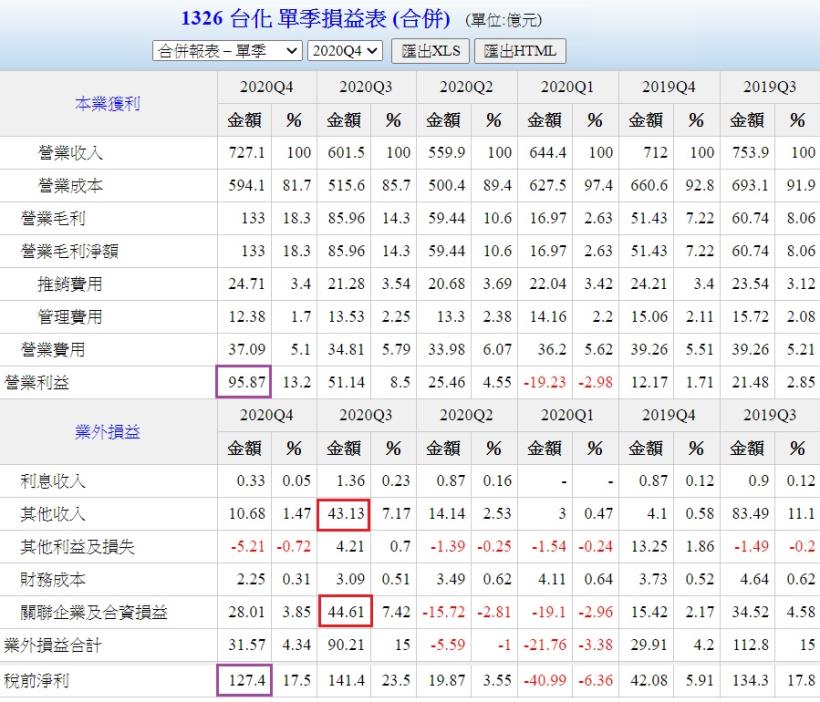The height and width of the screenshot is (702, 820).
Task: Open the 合併報表－單季 report type dropdown
Action: click(x=227, y=51)
